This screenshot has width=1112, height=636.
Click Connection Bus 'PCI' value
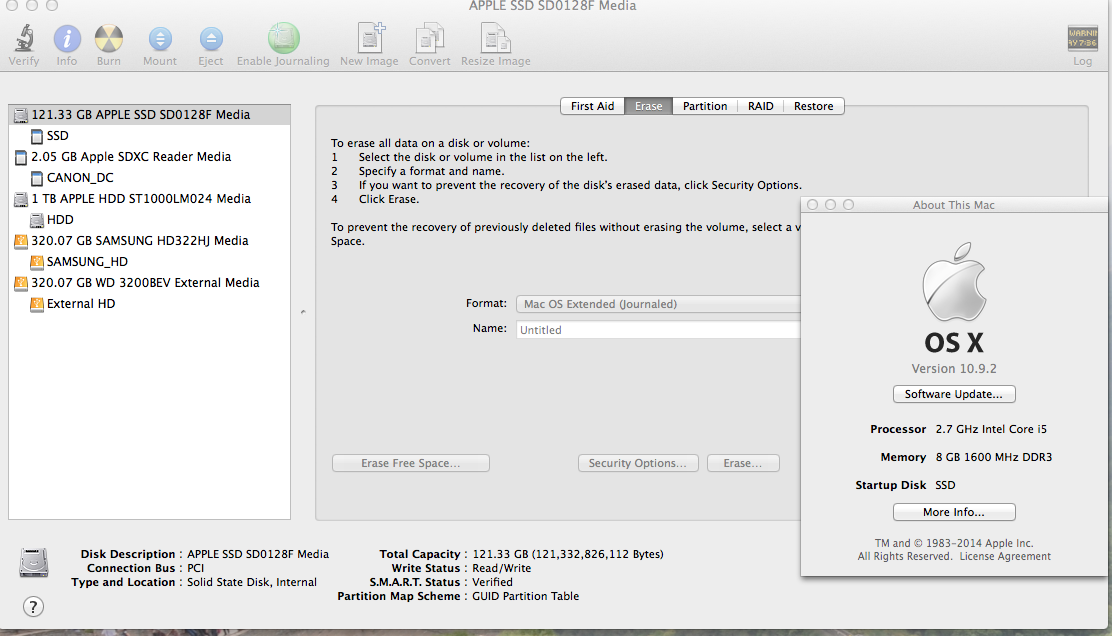click(x=196, y=569)
